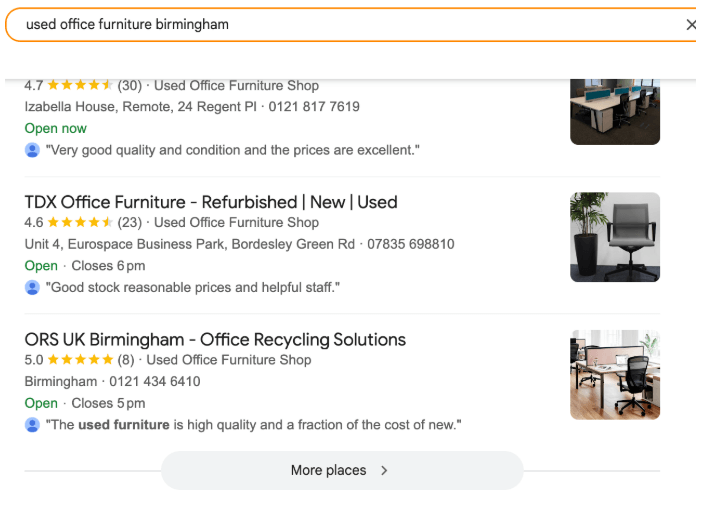The image size is (703, 514).
Task: Click the search field with "used office furniture birmingham"
Action: (340, 24)
